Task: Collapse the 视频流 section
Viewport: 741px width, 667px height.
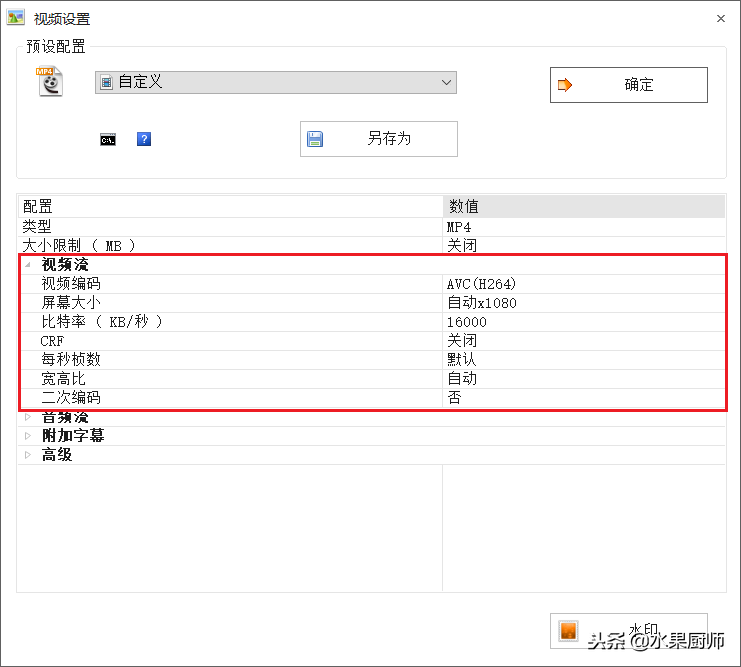Action: tap(28, 265)
